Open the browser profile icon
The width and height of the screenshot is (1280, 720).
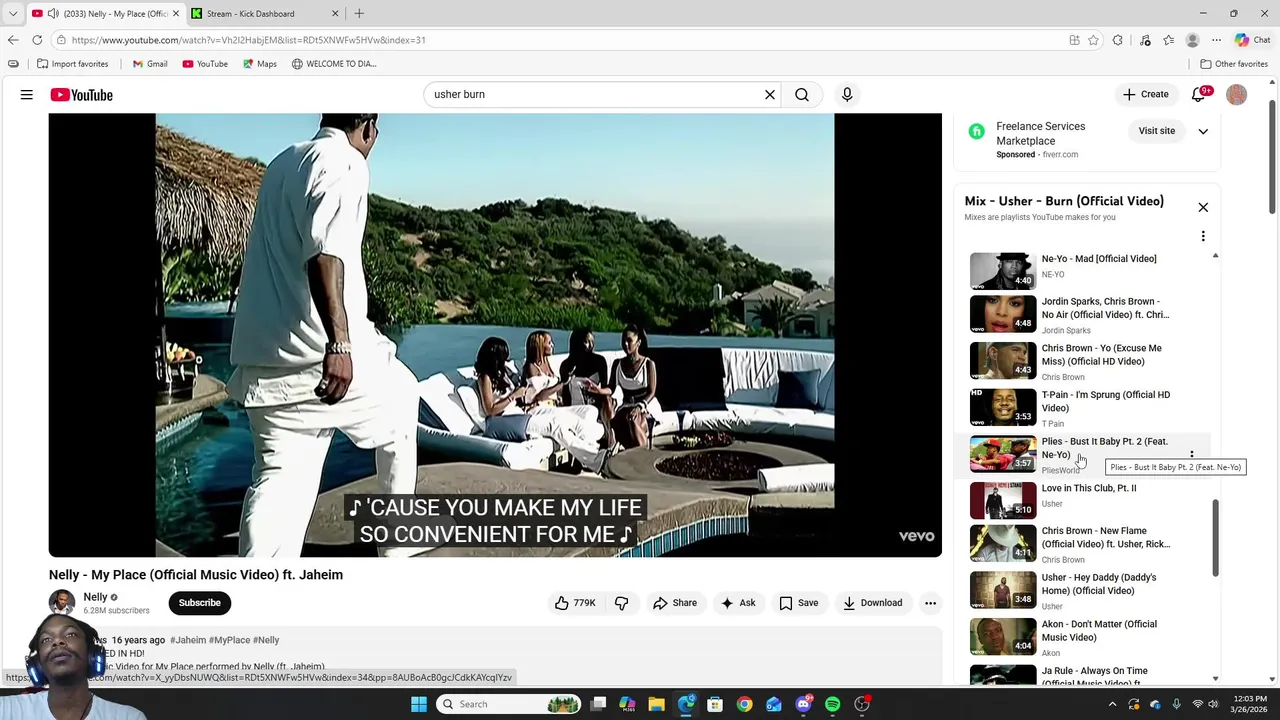click(1192, 40)
